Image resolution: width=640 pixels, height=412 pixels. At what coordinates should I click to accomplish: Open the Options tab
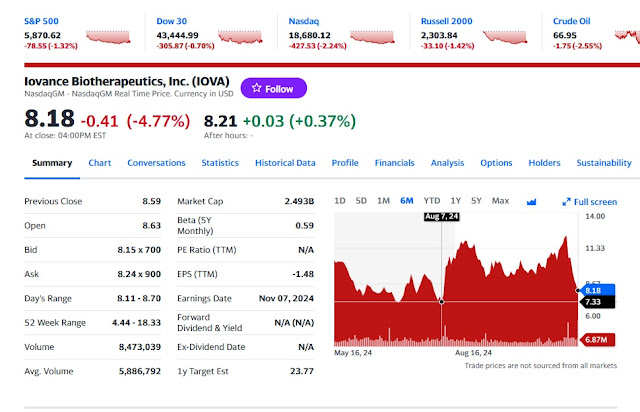(x=496, y=163)
